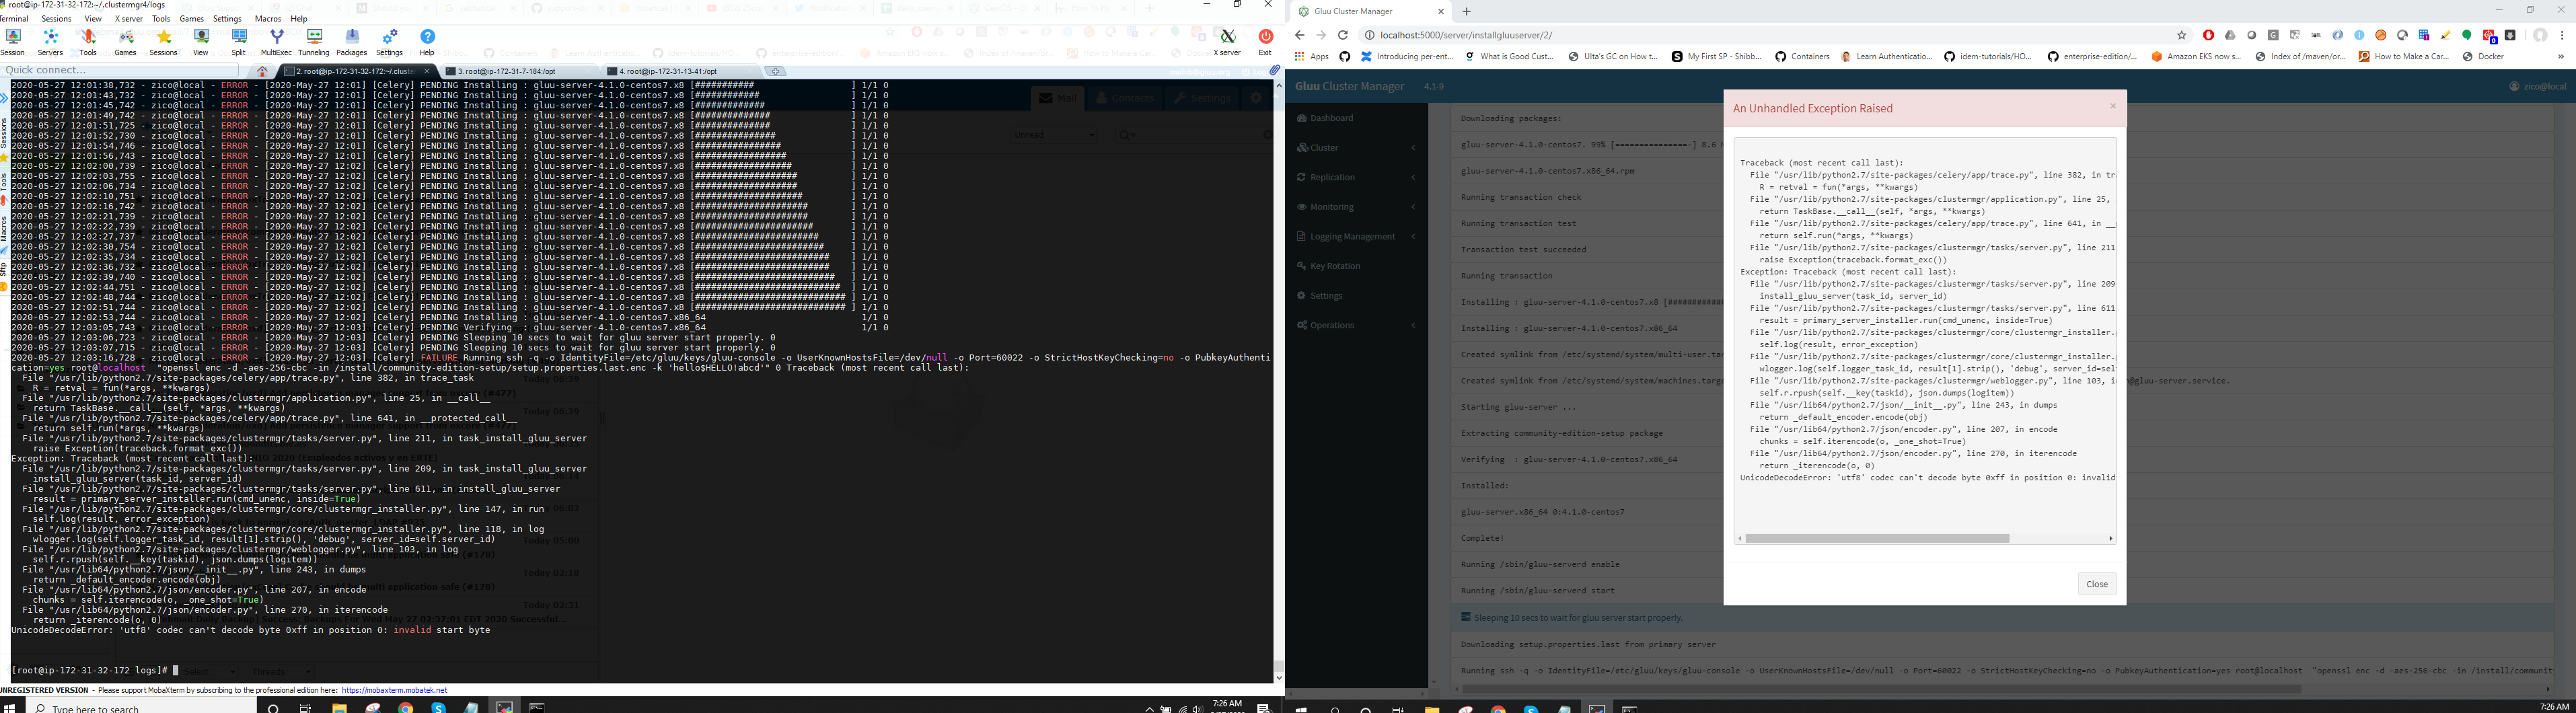
Task: Open zico@local user menu
Action: click(2538, 86)
